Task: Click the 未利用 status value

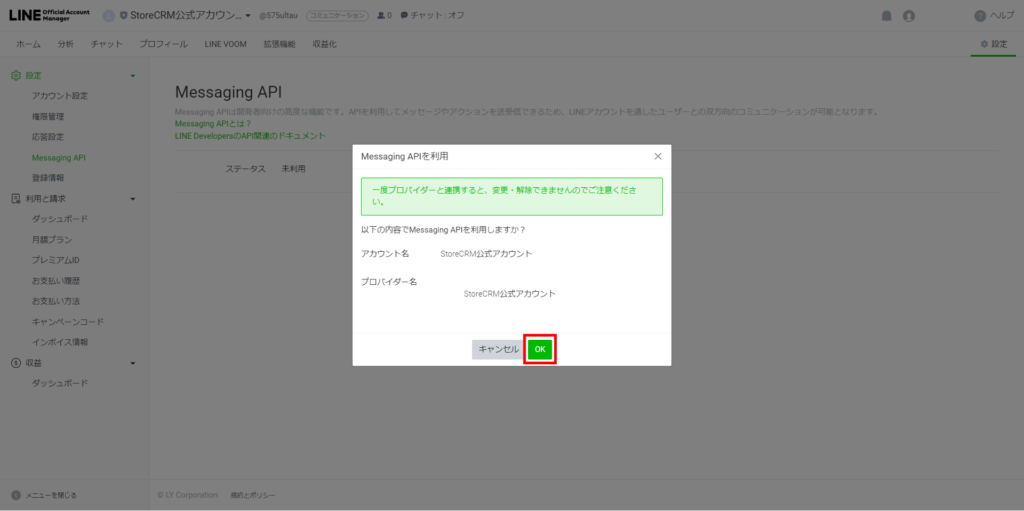Action: (x=293, y=169)
